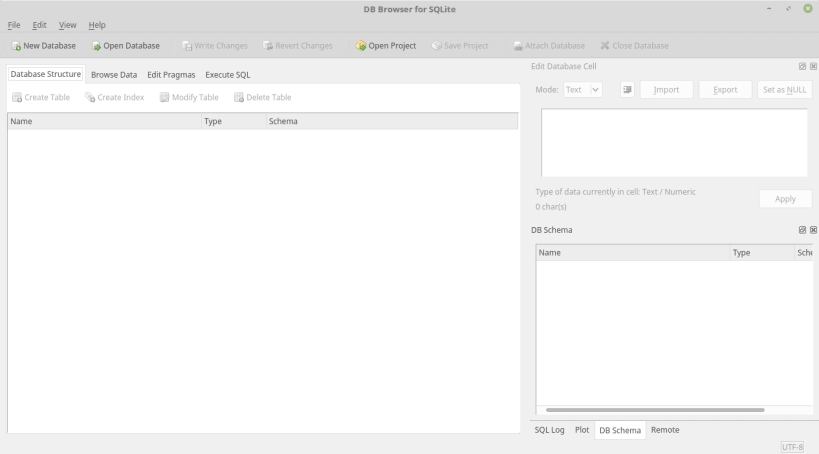
Task: Click Attach Database toolbar item
Action: pyautogui.click(x=549, y=46)
